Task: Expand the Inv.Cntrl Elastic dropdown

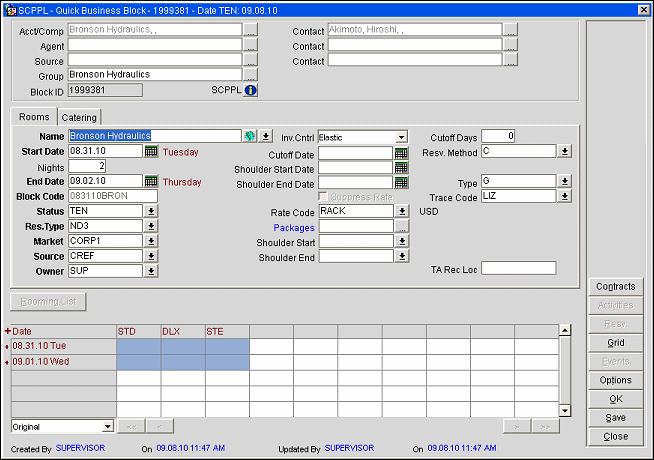Action: 401,137
